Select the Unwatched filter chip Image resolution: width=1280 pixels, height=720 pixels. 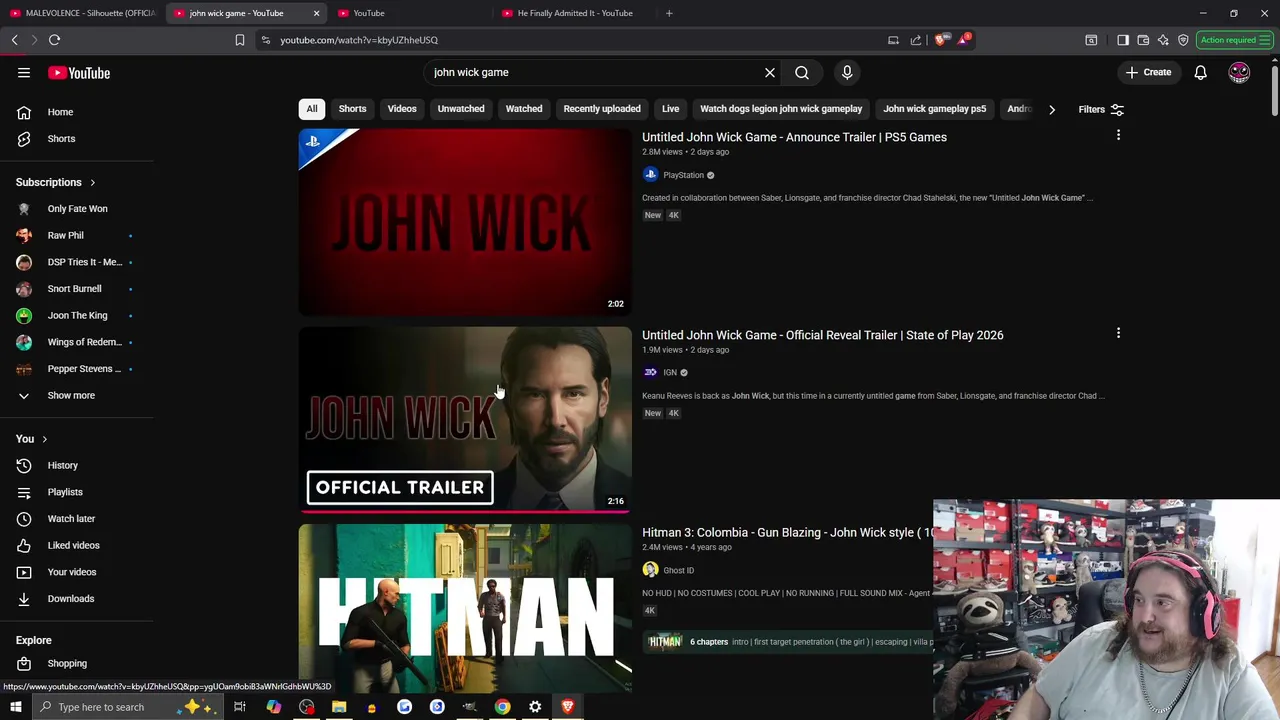coord(461,109)
